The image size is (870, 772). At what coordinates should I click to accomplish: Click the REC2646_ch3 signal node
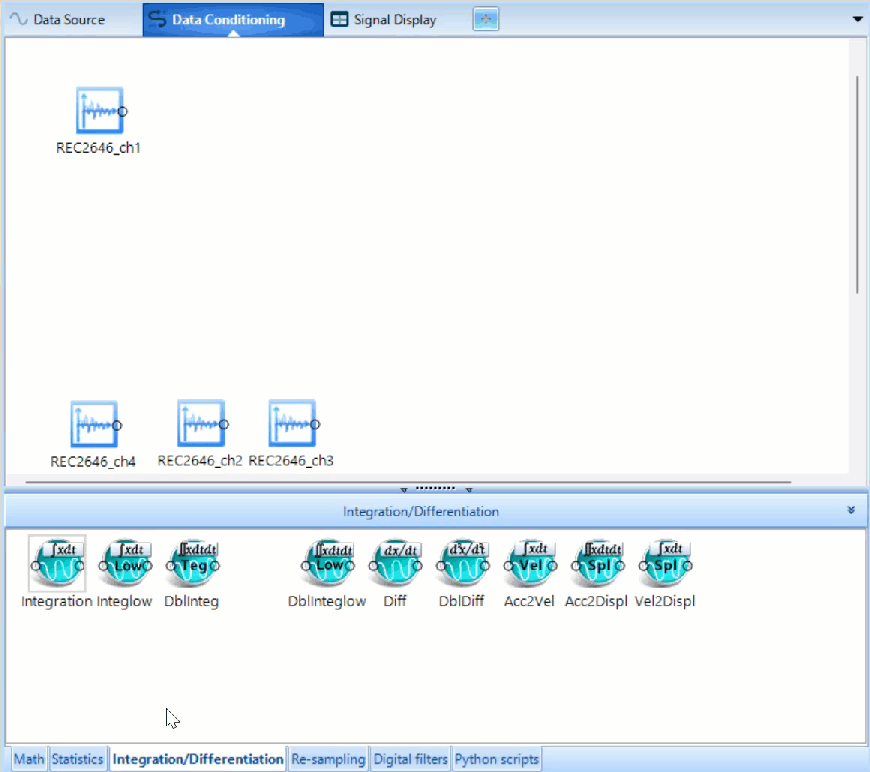pyautogui.click(x=292, y=424)
